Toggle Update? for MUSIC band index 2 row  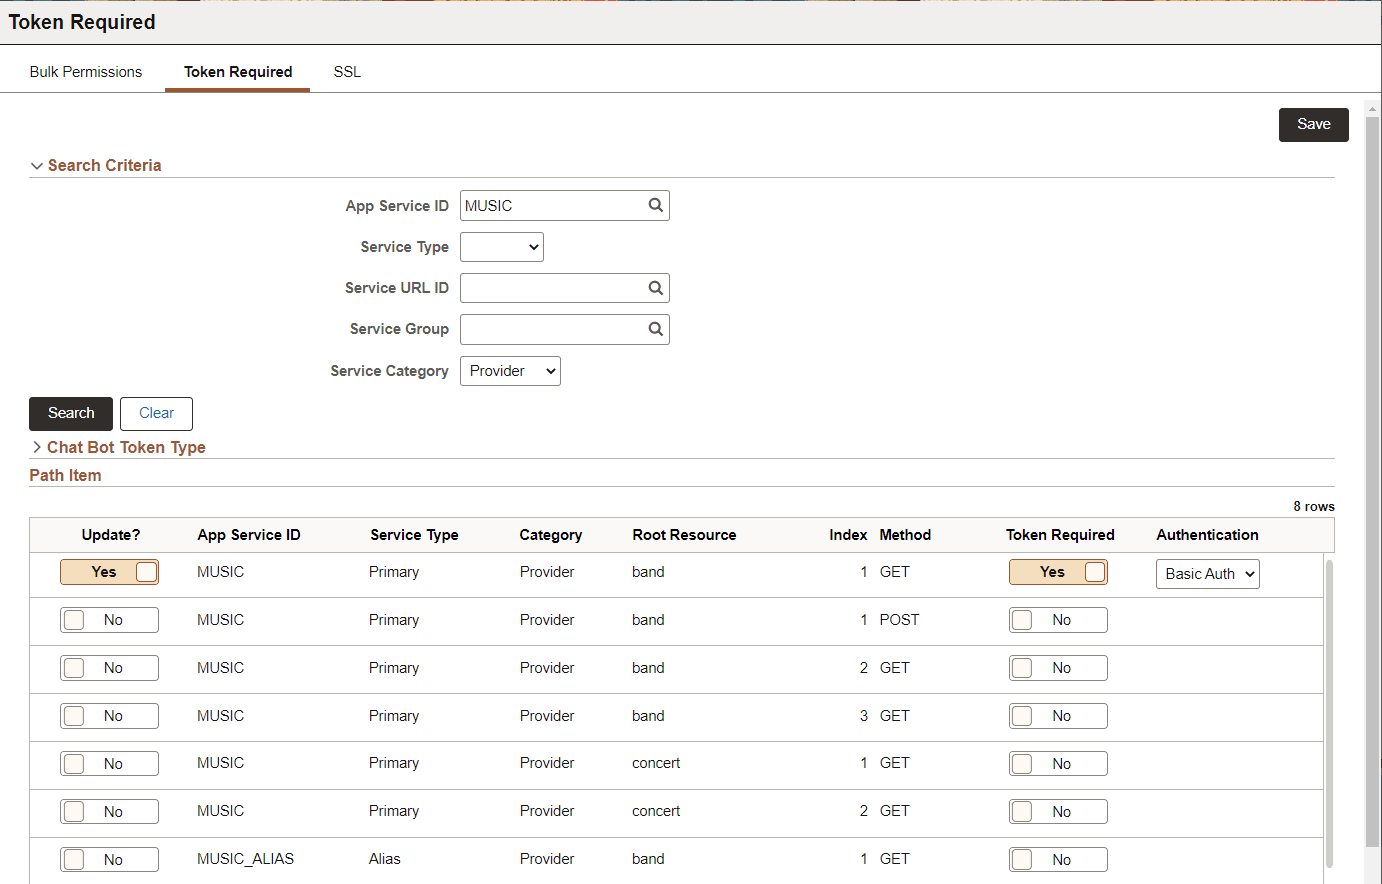coord(109,668)
